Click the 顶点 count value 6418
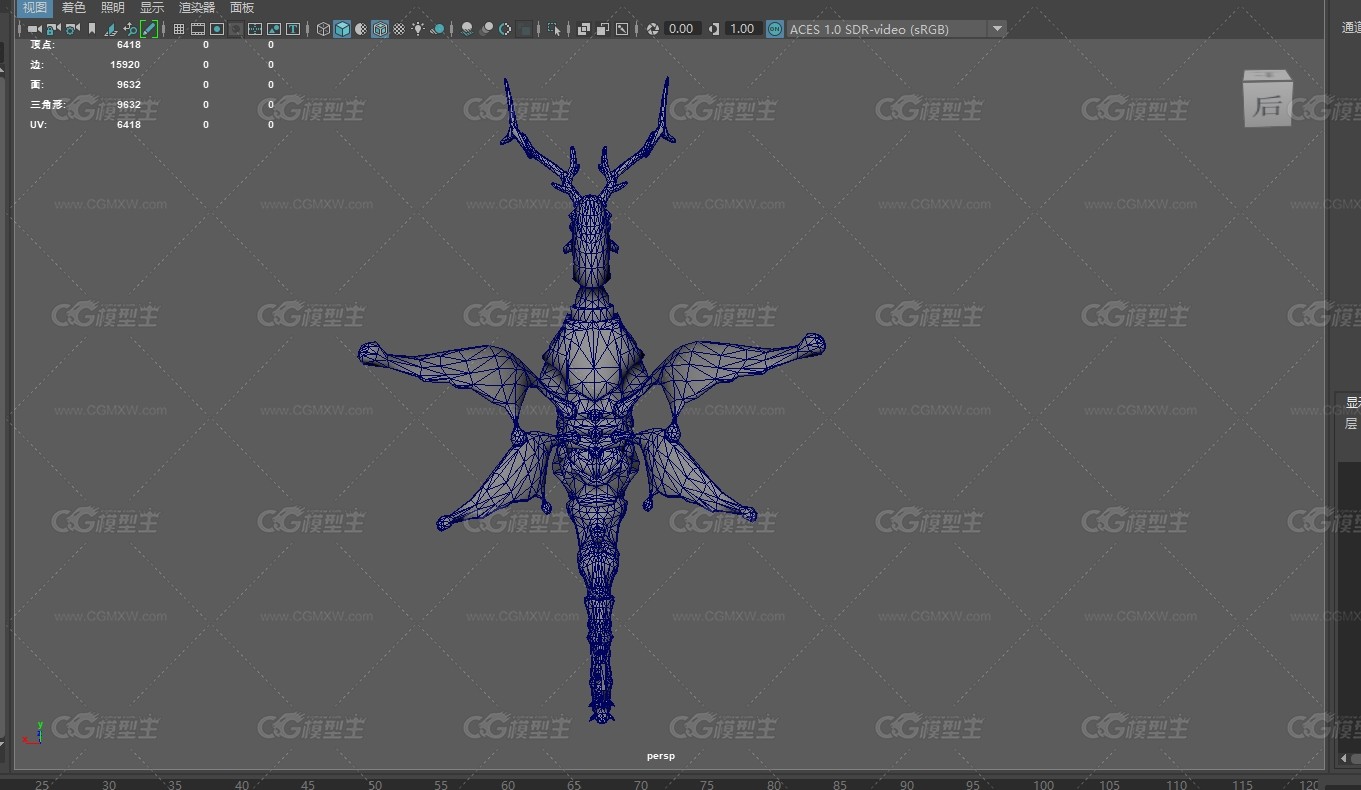The width and height of the screenshot is (1361, 790). pos(128,45)
